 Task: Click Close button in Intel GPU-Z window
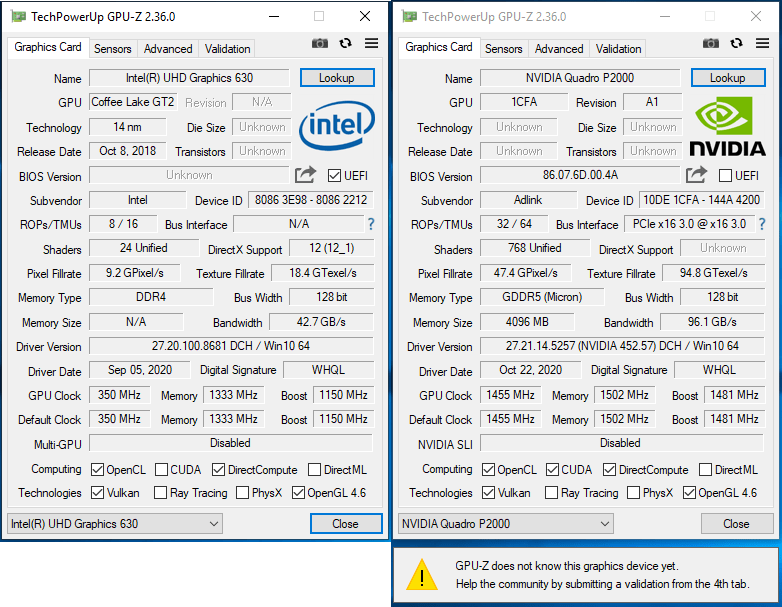pos(346,524)
